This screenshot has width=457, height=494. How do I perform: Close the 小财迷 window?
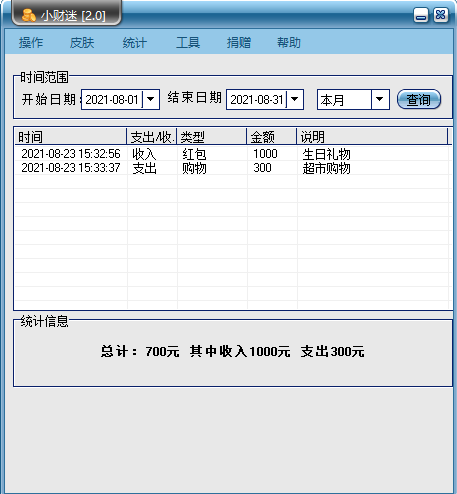(441, 15)
